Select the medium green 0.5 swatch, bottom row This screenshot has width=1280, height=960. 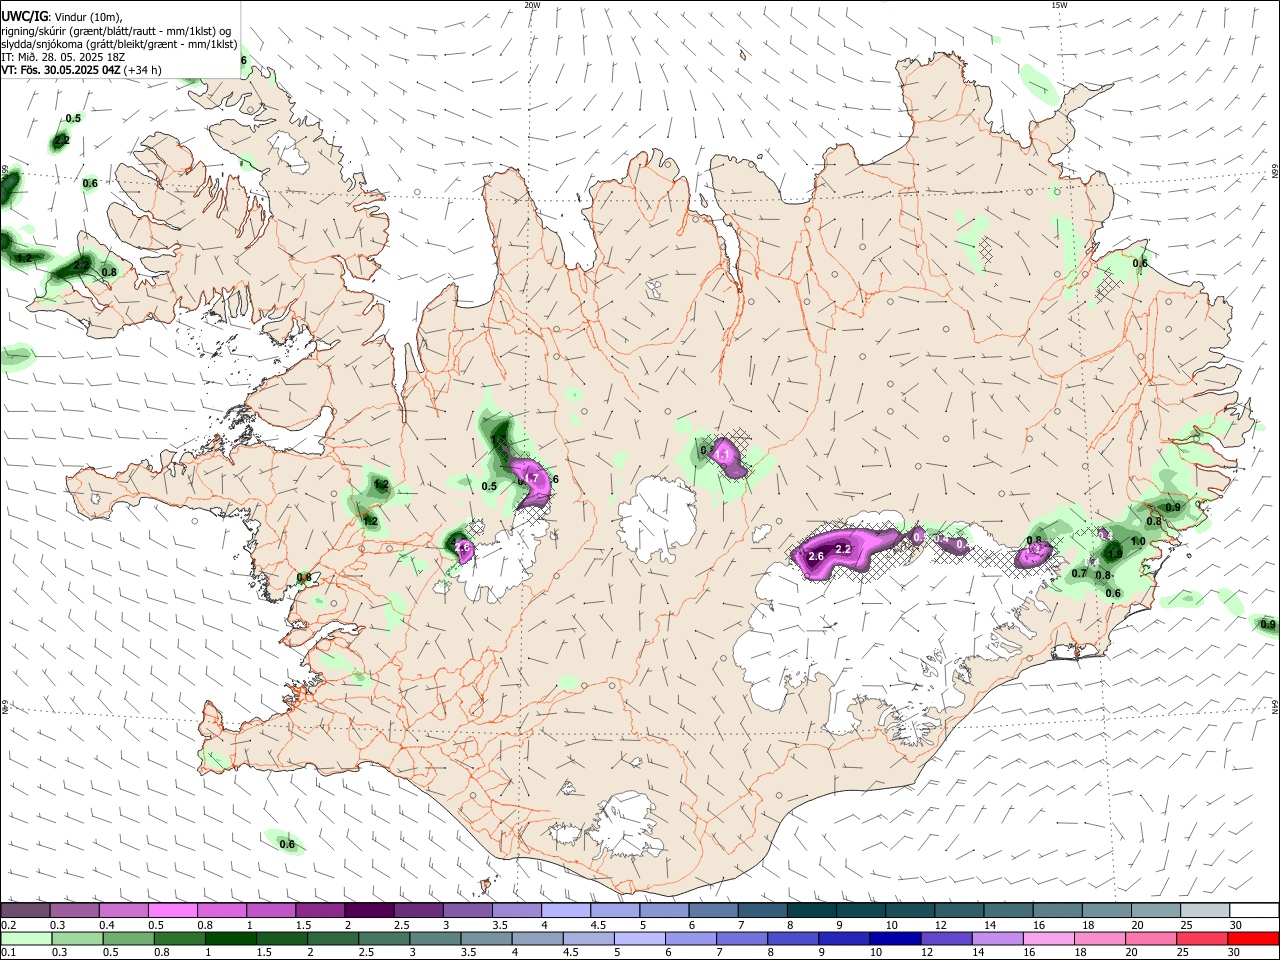click(x=128, y=938)
